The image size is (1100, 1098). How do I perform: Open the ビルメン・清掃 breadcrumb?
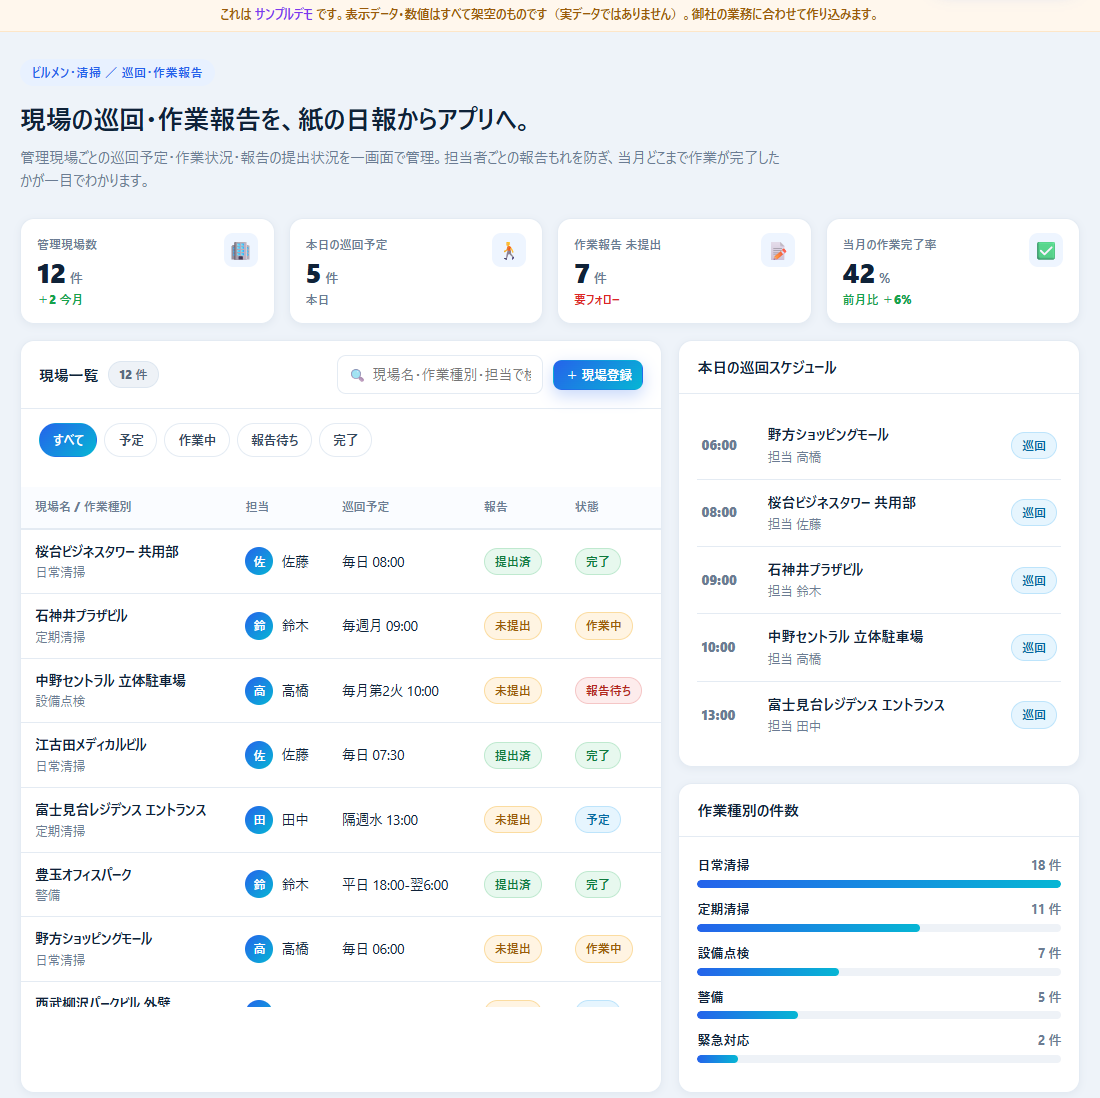point(66,72)
